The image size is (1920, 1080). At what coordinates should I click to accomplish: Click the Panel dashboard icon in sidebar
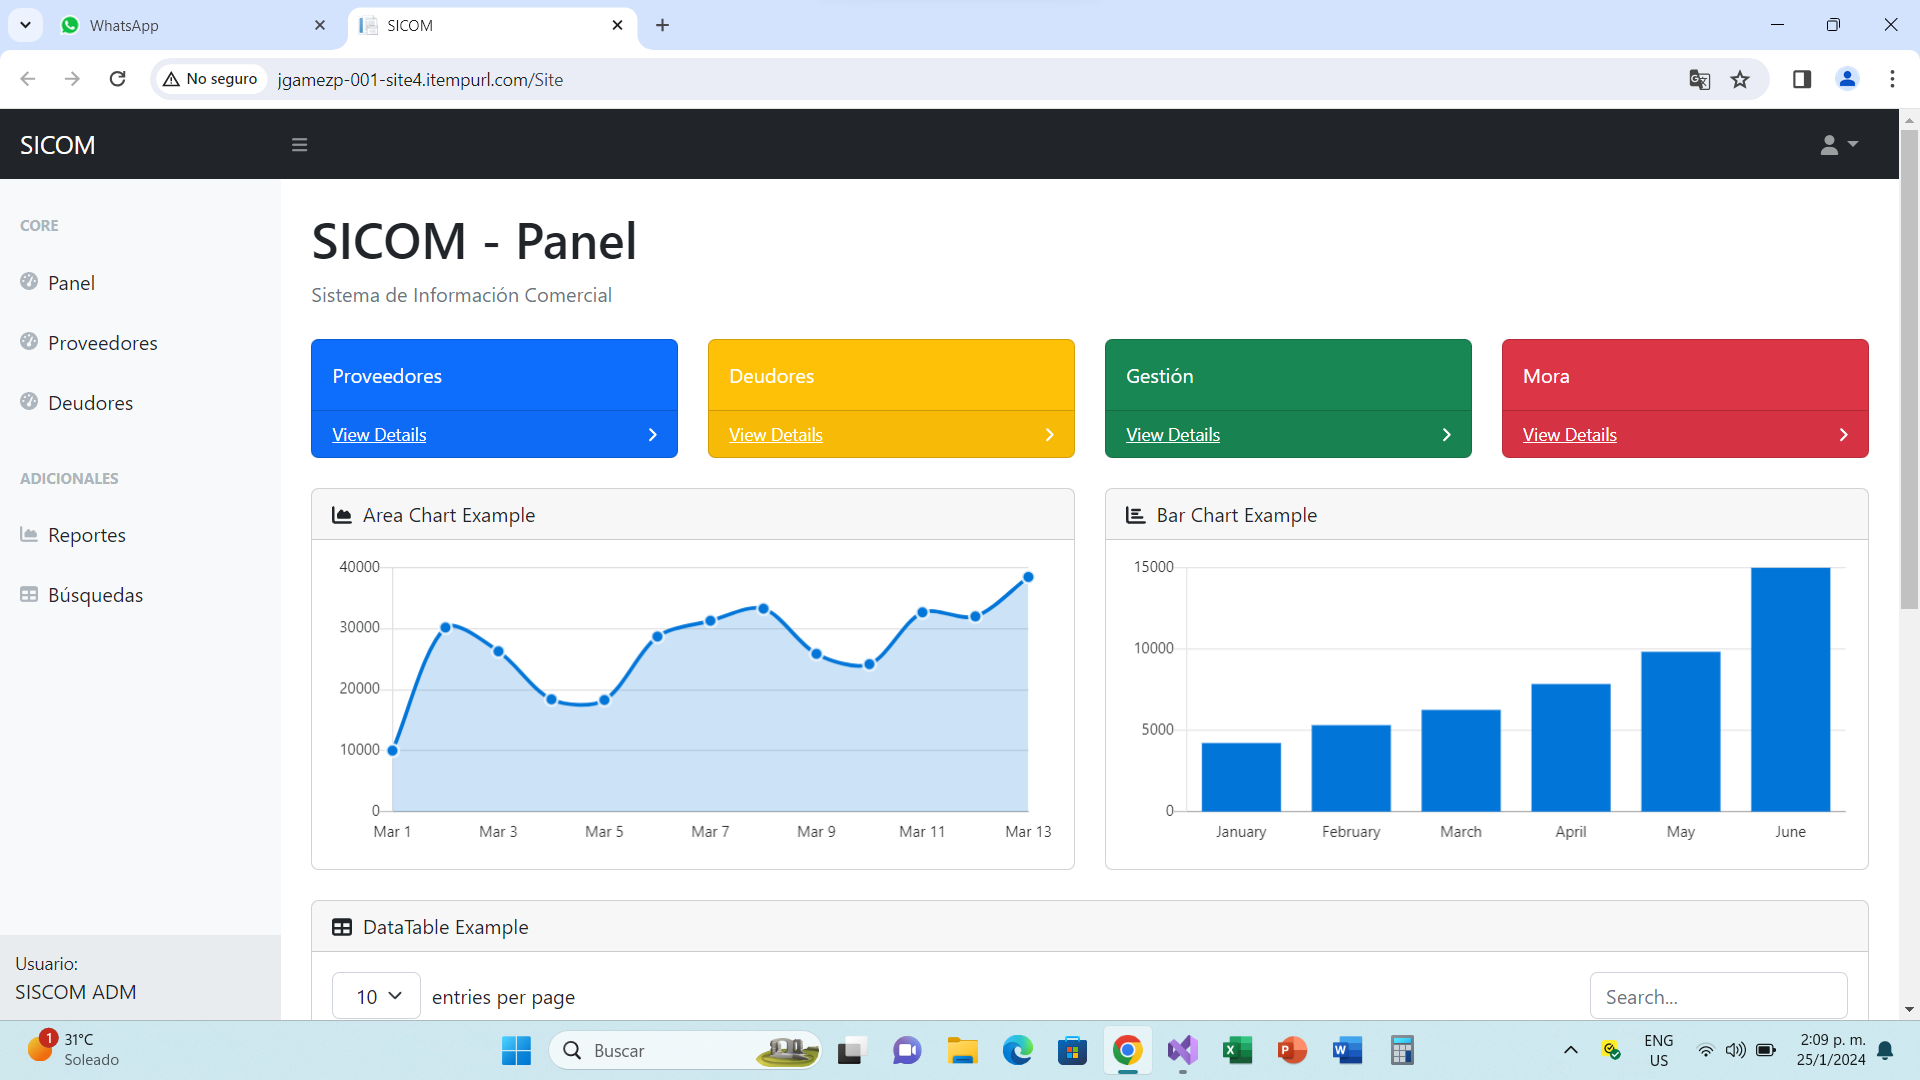coord(29,282)
